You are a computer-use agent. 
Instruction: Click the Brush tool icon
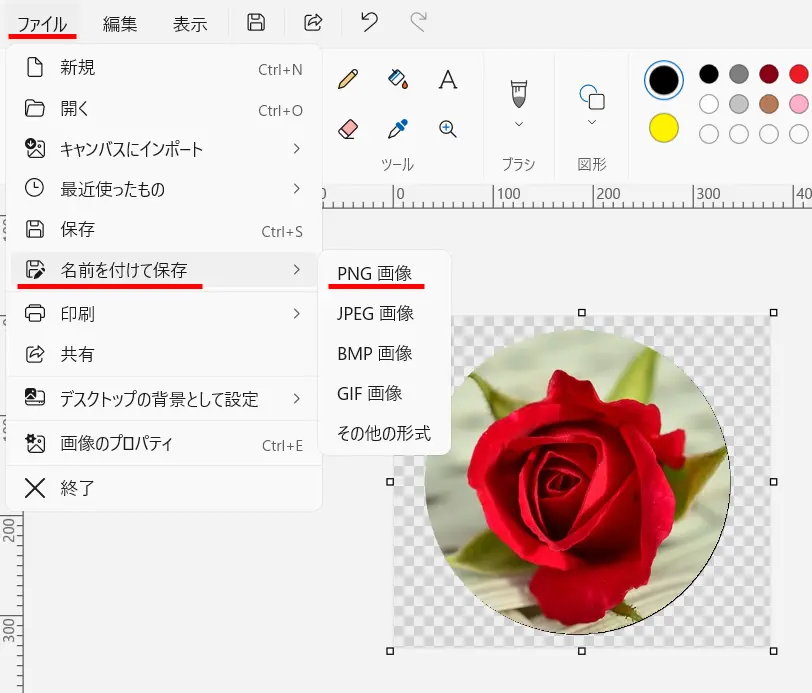pyautogui.click(x=519, y=94)
